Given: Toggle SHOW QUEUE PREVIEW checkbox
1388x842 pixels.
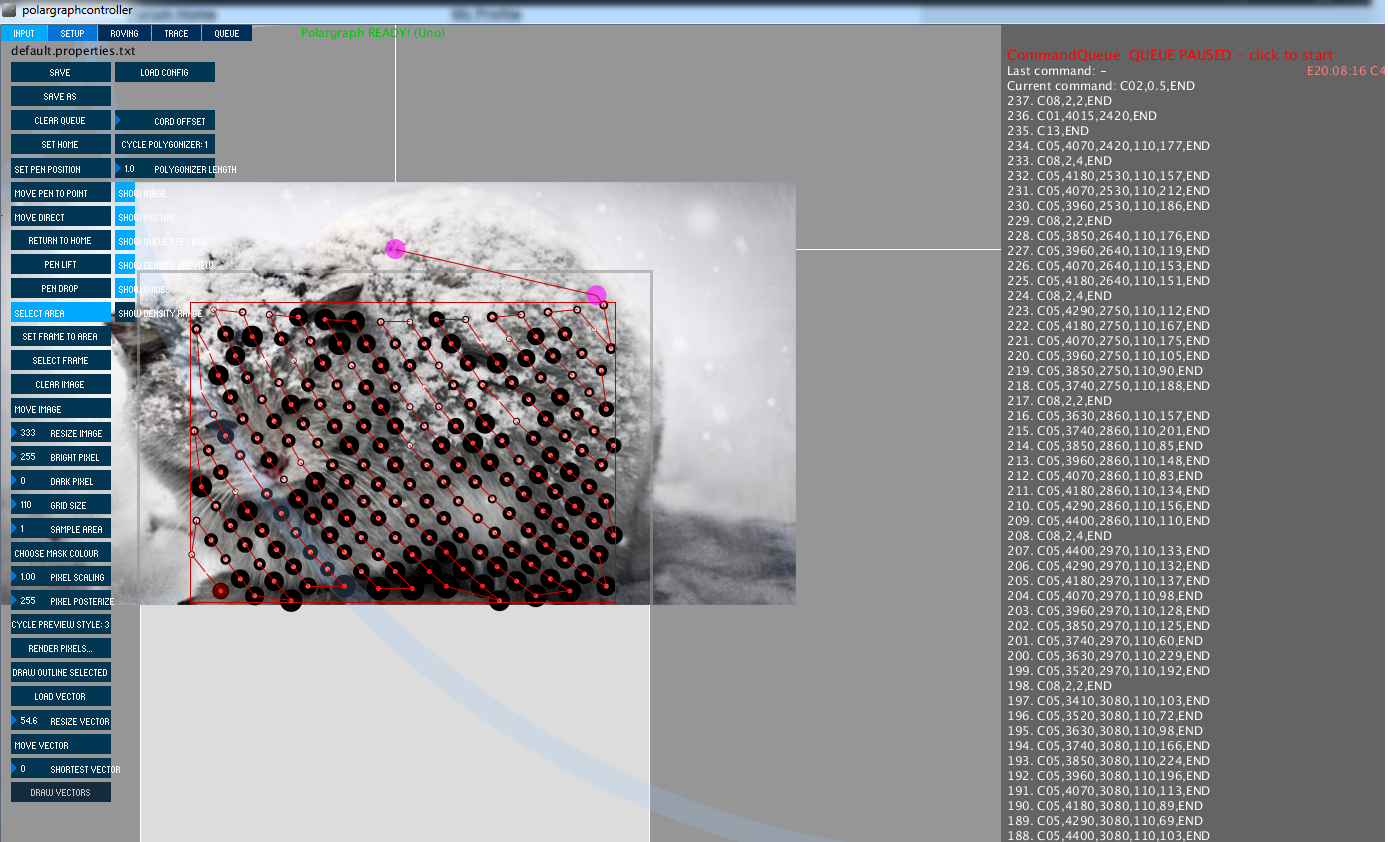Looking at the screenshot, I should 125,241.
